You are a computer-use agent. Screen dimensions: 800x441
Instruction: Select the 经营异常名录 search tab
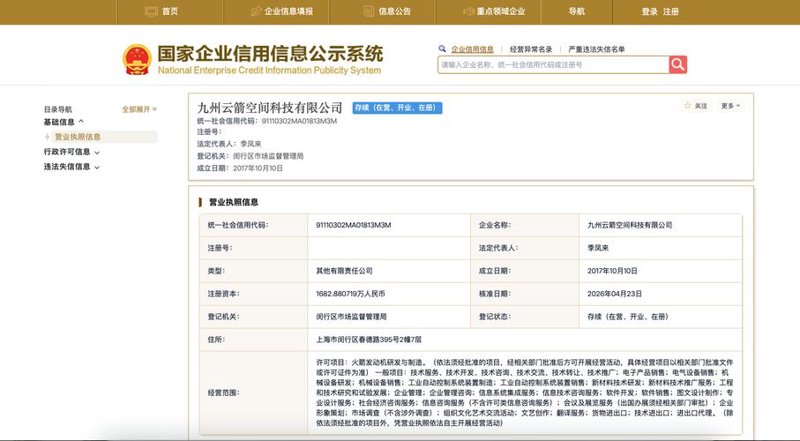coord(531,49)
